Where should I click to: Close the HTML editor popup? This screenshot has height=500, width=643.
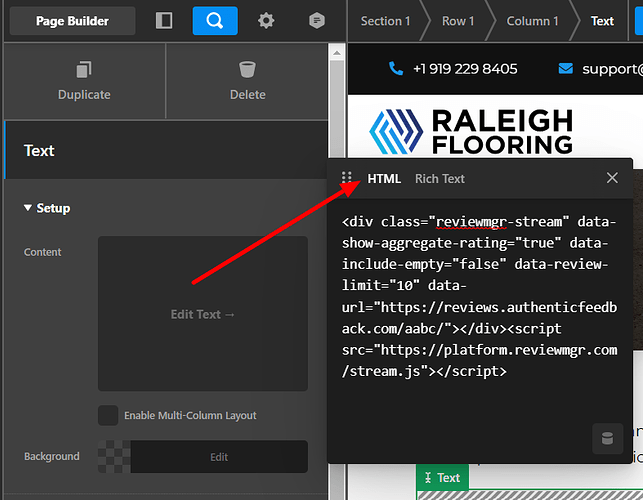612,178
